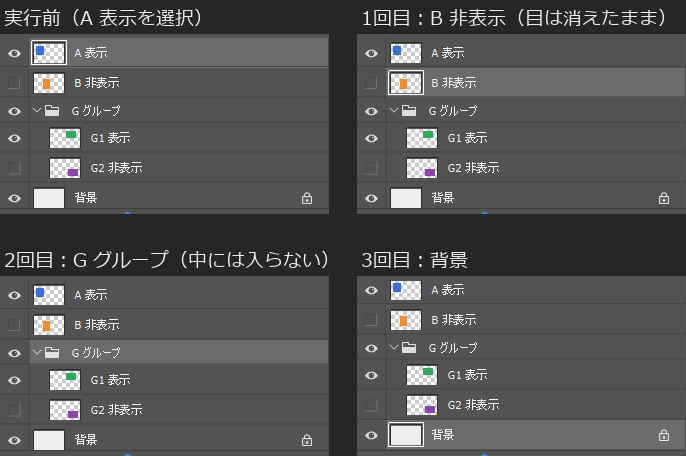
Task: Hide G1 表示 layer in 2回目 panel
Action: (14, 380)
